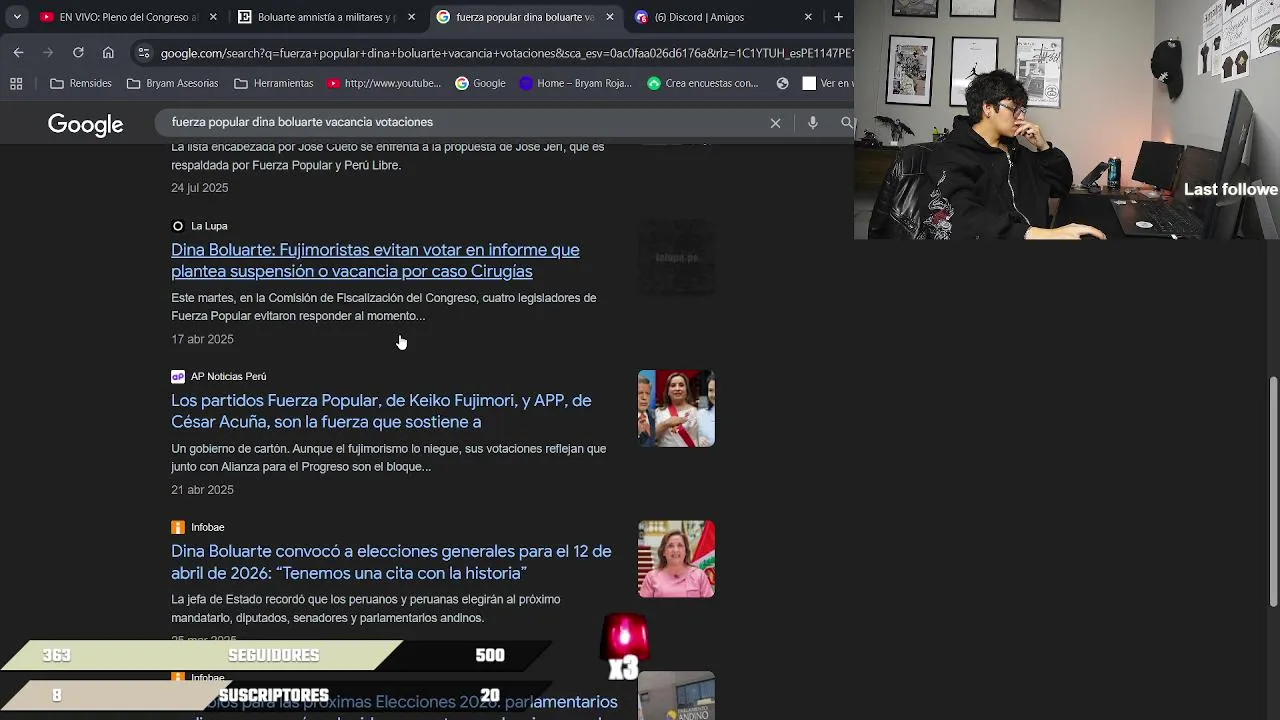The height and width of the screenshot is (720, 1280).
Task: Open the http://www.youtube... bookmark
Action: tap(384, 83)
